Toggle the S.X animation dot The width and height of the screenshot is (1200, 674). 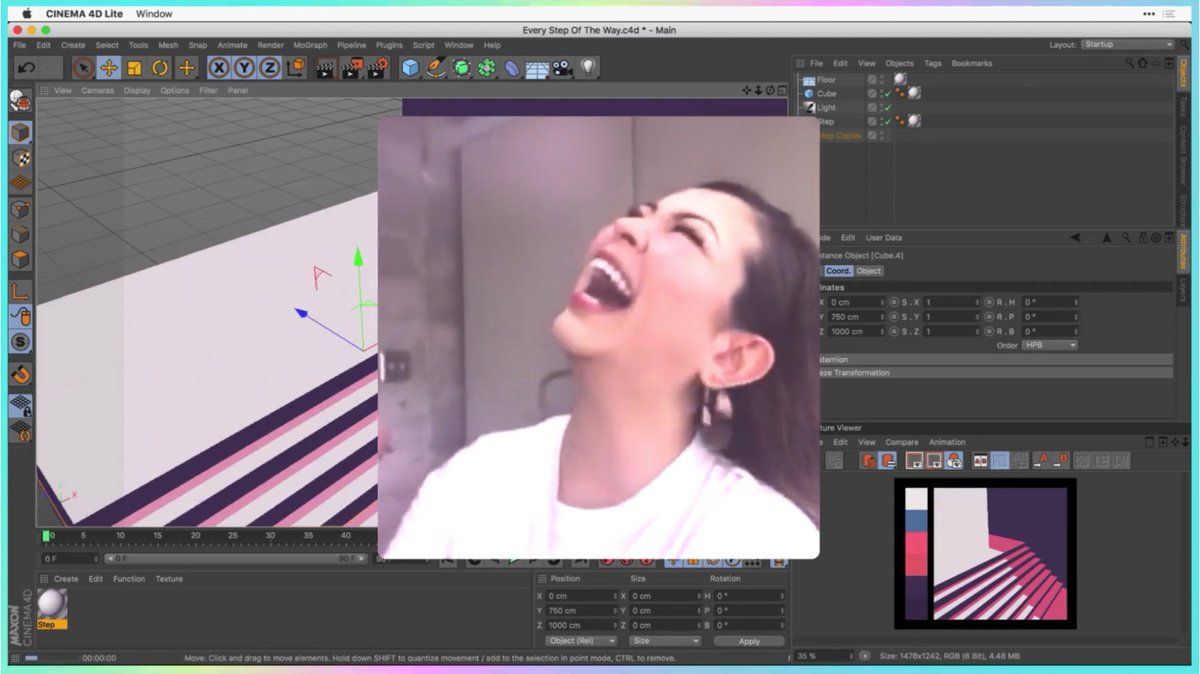(896, 302)
